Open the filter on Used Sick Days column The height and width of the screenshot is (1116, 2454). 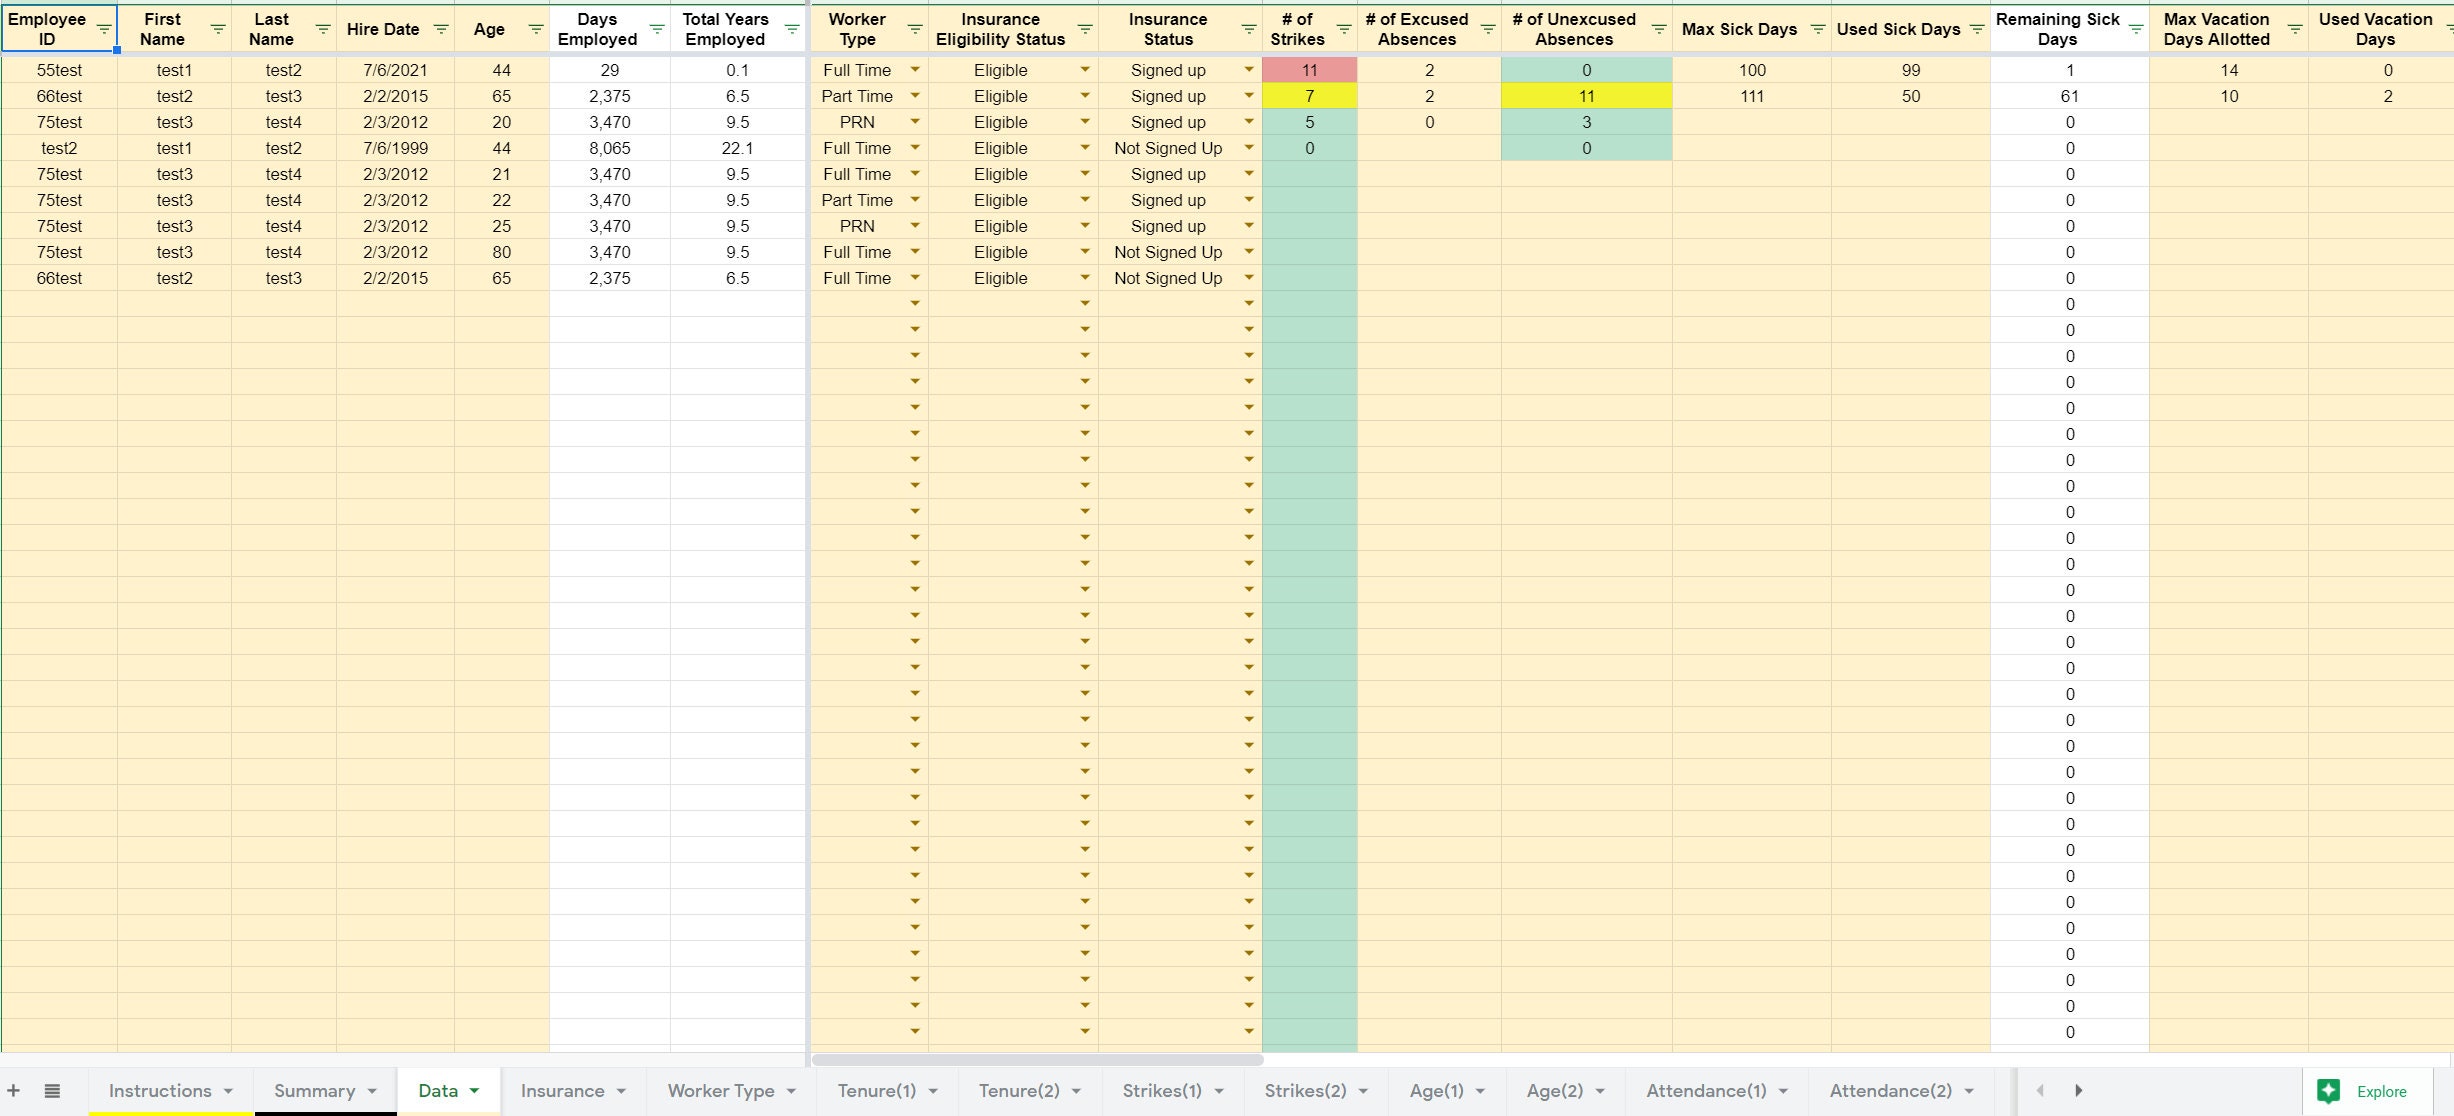tap(1976, 29)
